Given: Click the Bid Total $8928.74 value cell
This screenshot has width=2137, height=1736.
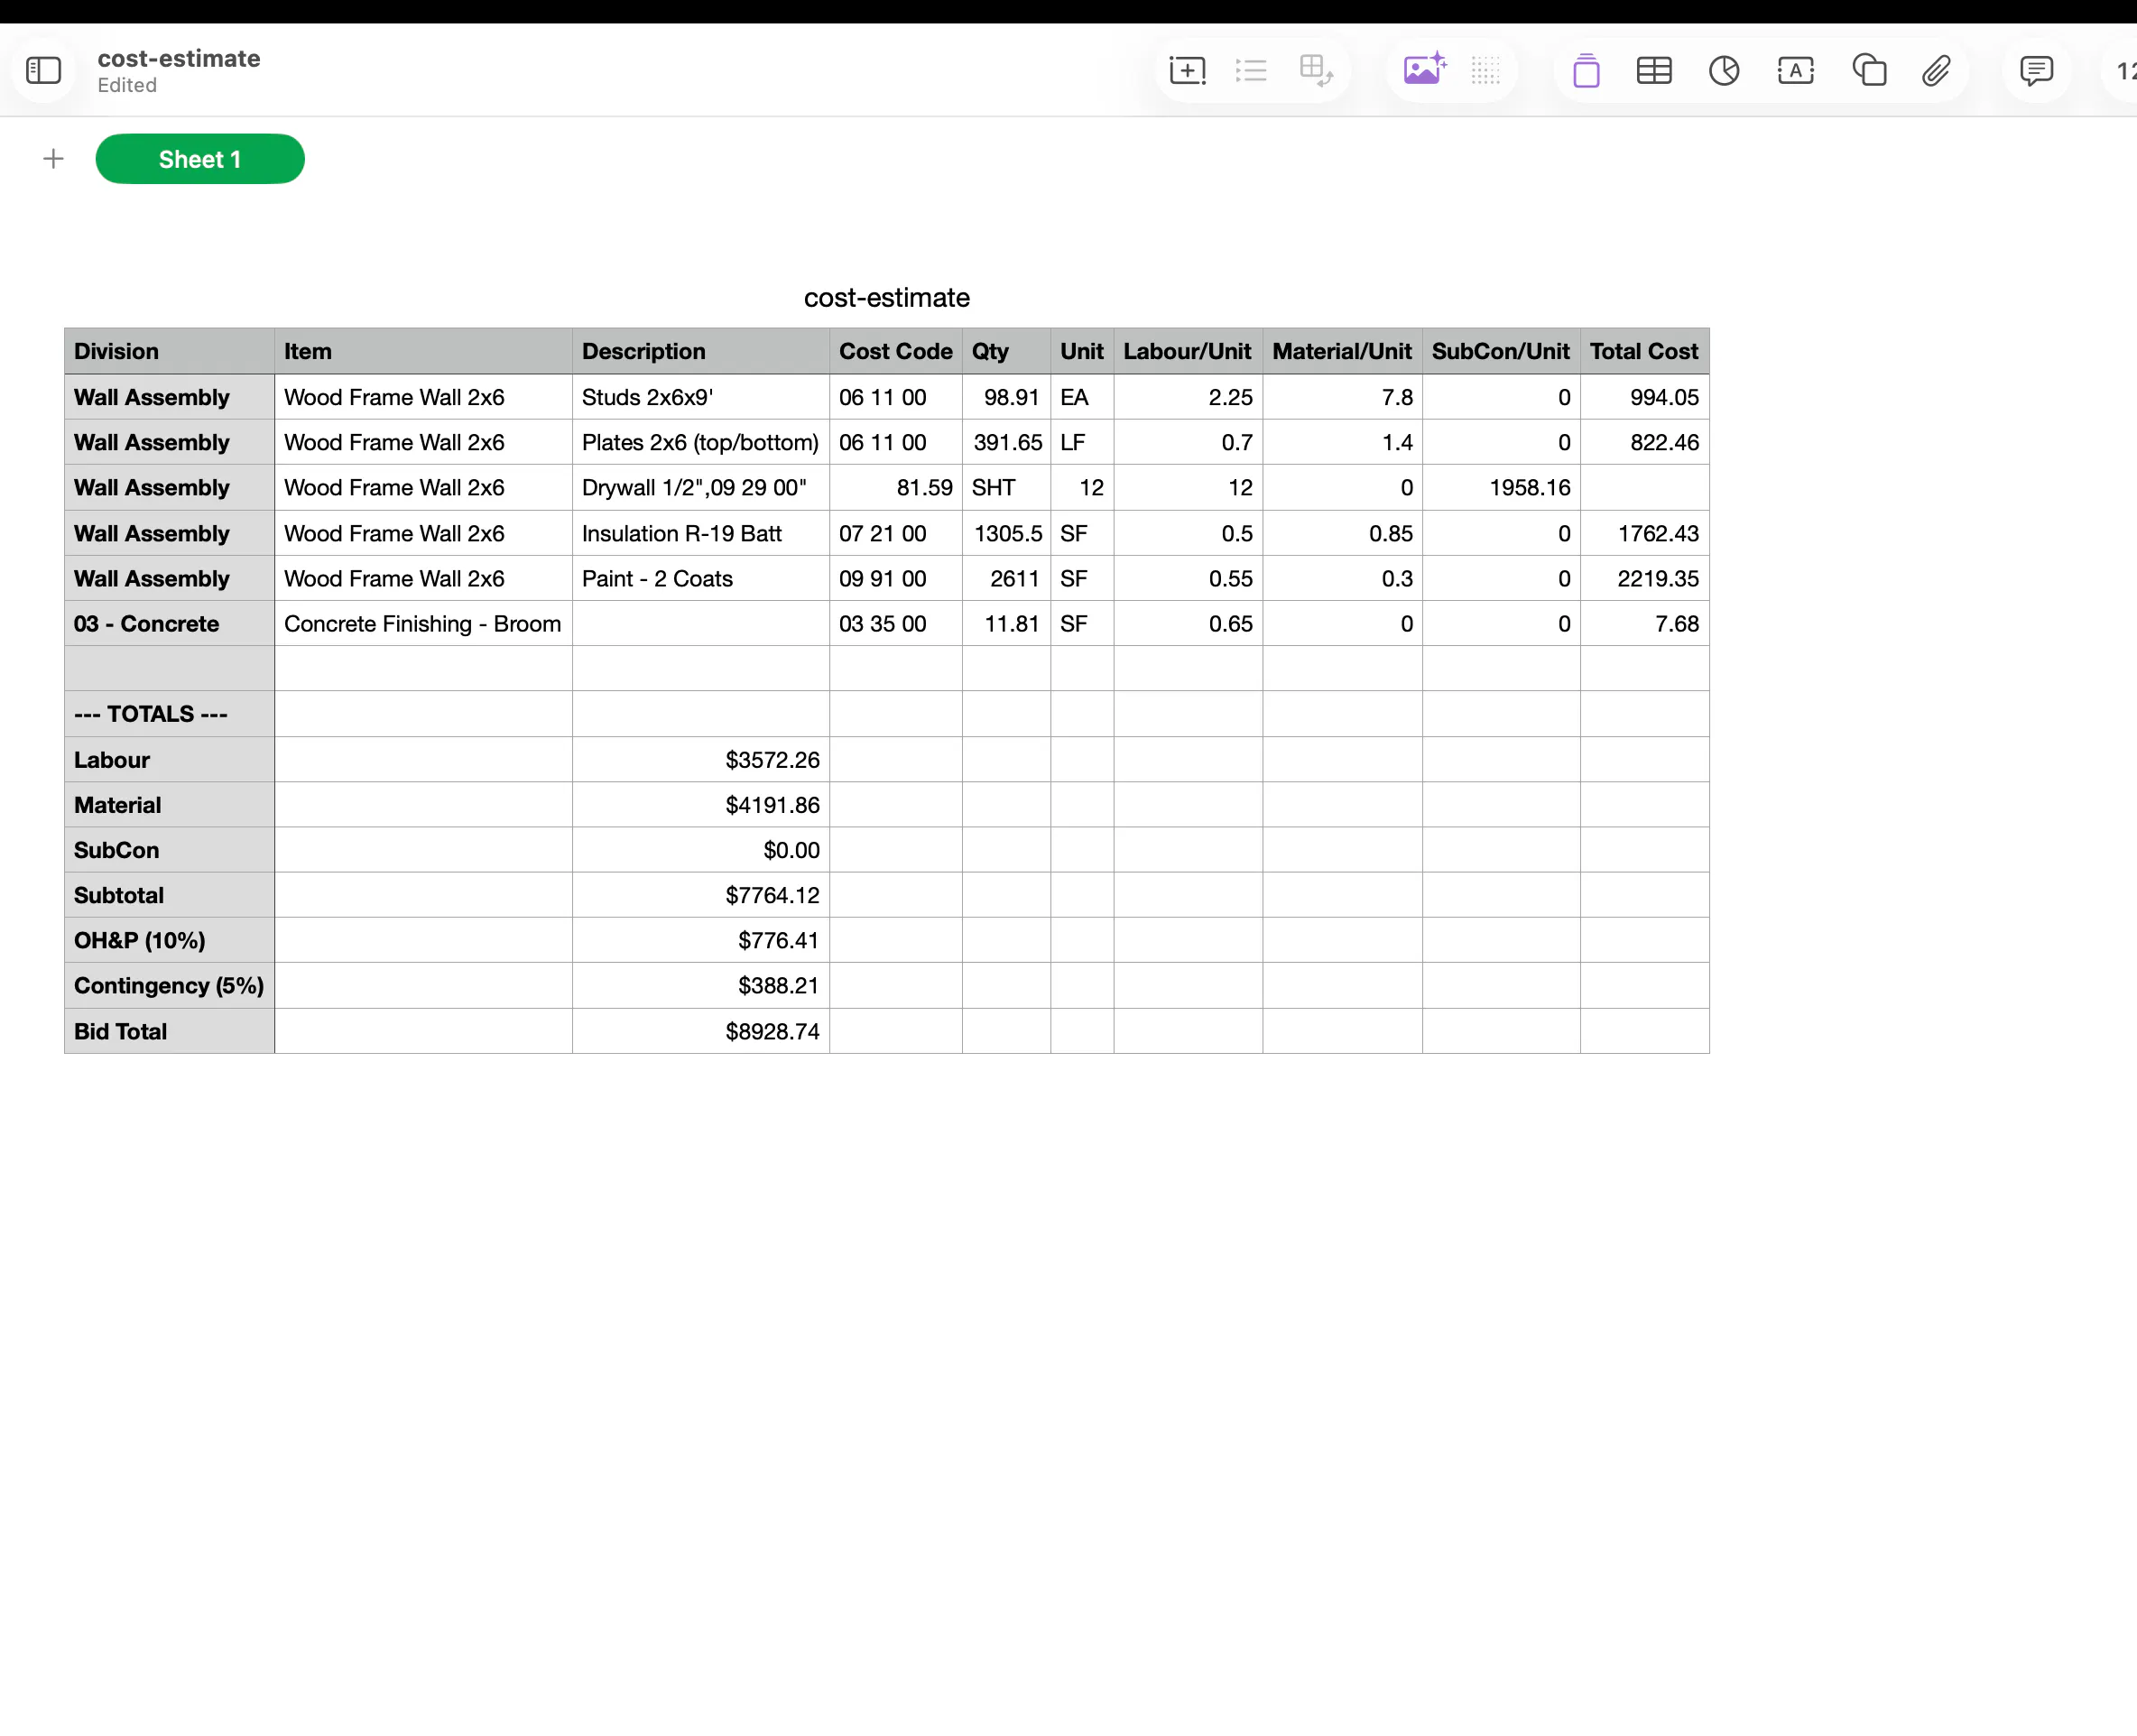Looking at the screenshot, I should (x=701, y=1031).
